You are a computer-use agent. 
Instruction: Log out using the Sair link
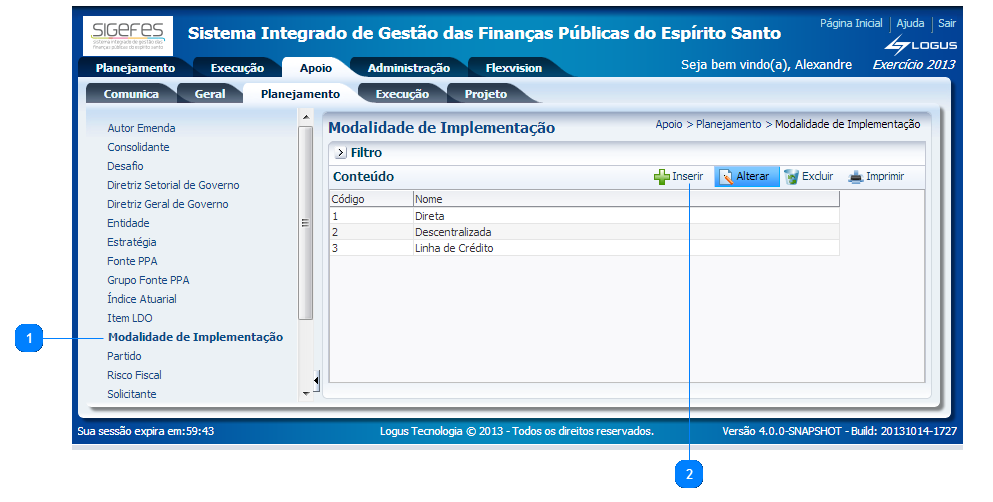point(946,23)
